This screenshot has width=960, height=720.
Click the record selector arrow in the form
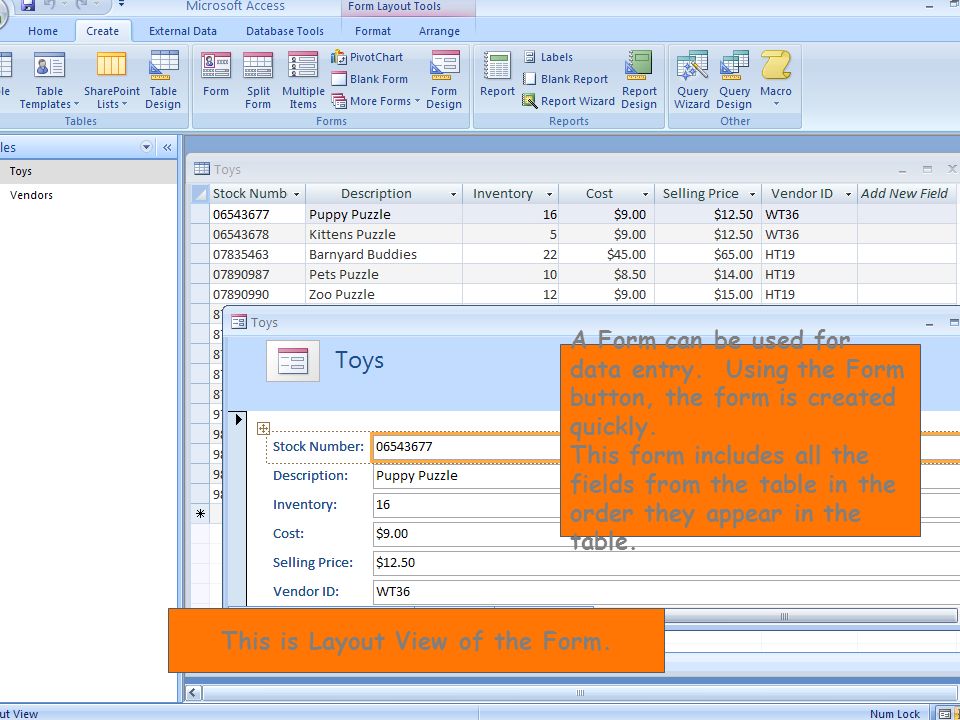click(x=238, y=419)
